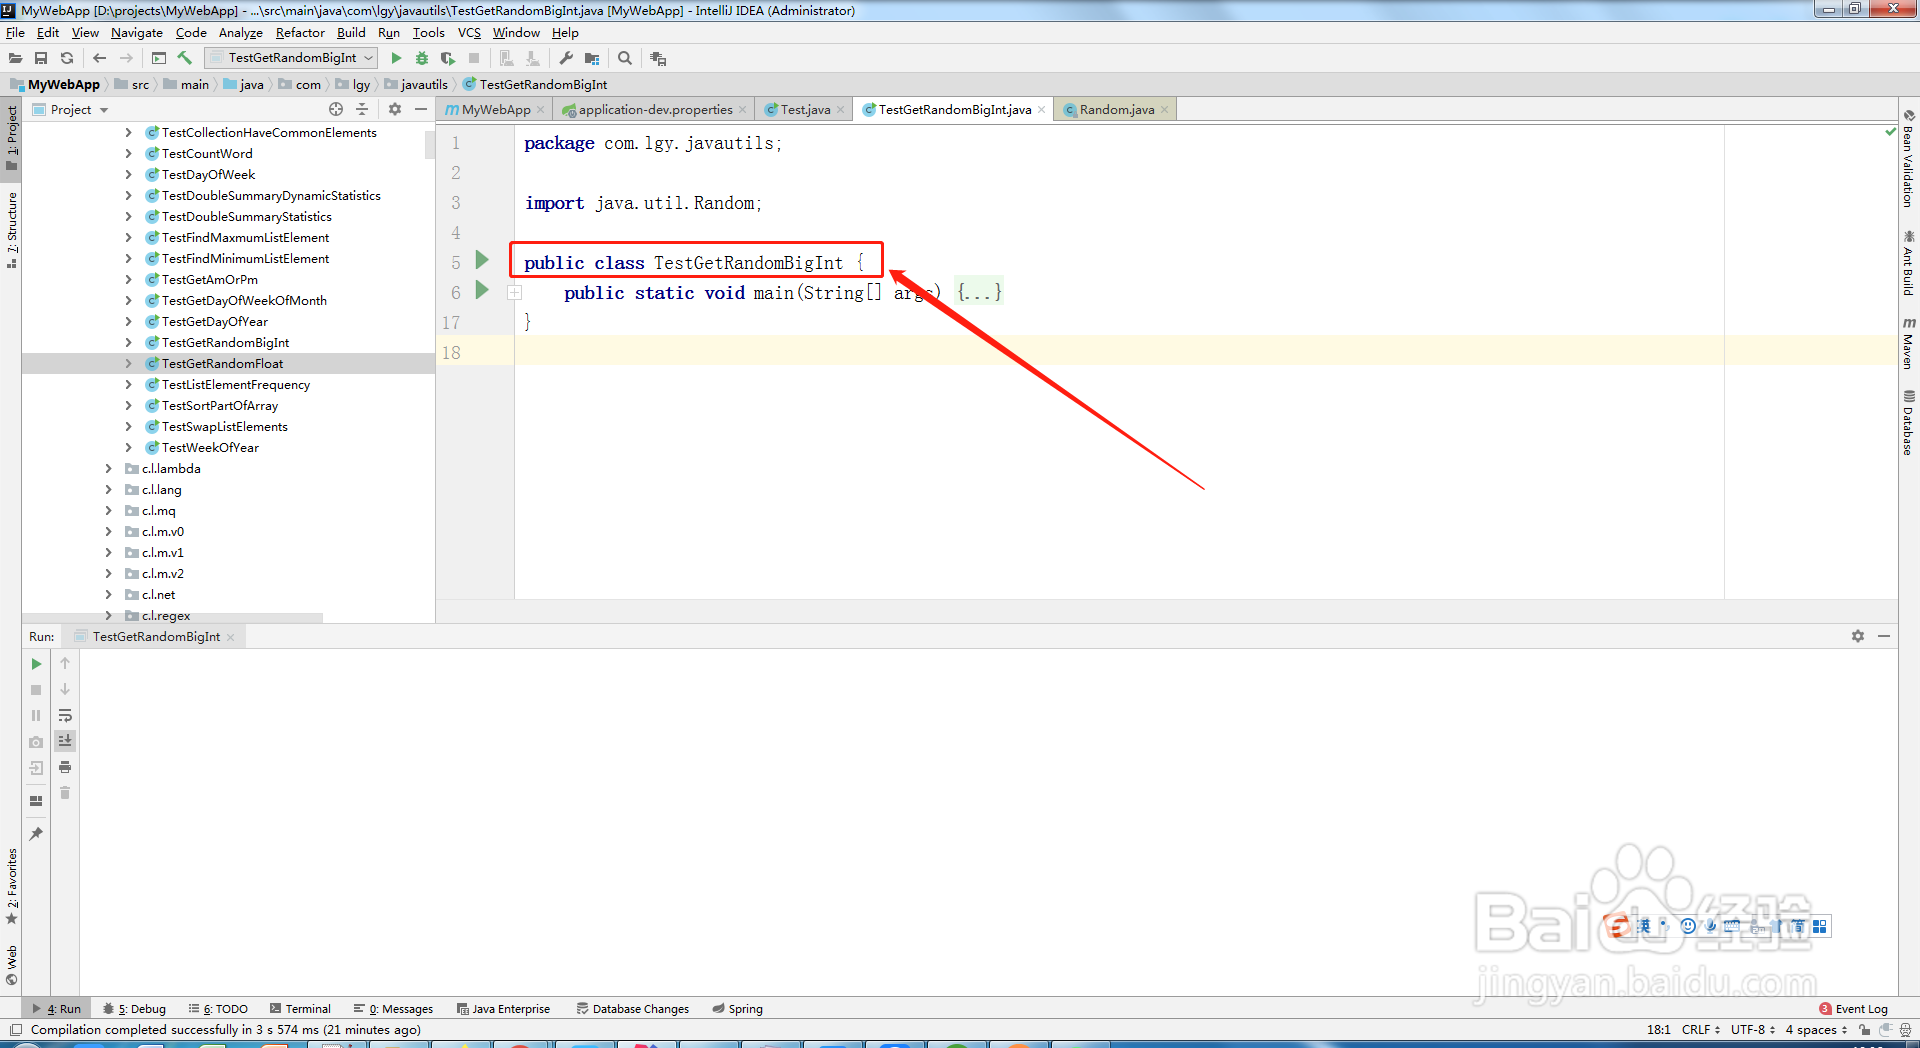Switch to the application-dev.properties tab
Screen dimensions: 1920x1048
click(x=656, y=109)
